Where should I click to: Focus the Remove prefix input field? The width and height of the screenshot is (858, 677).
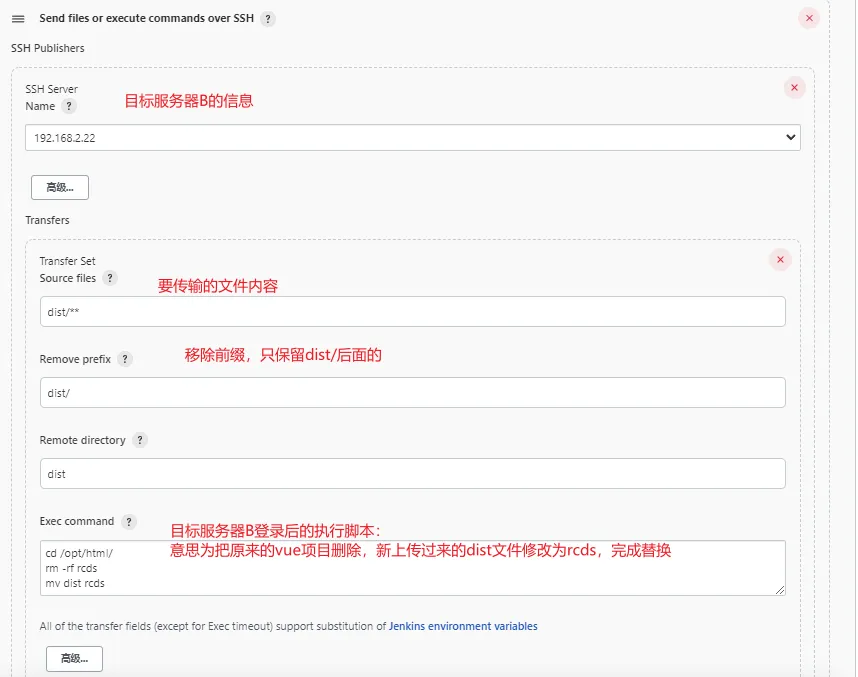point(412,393)
